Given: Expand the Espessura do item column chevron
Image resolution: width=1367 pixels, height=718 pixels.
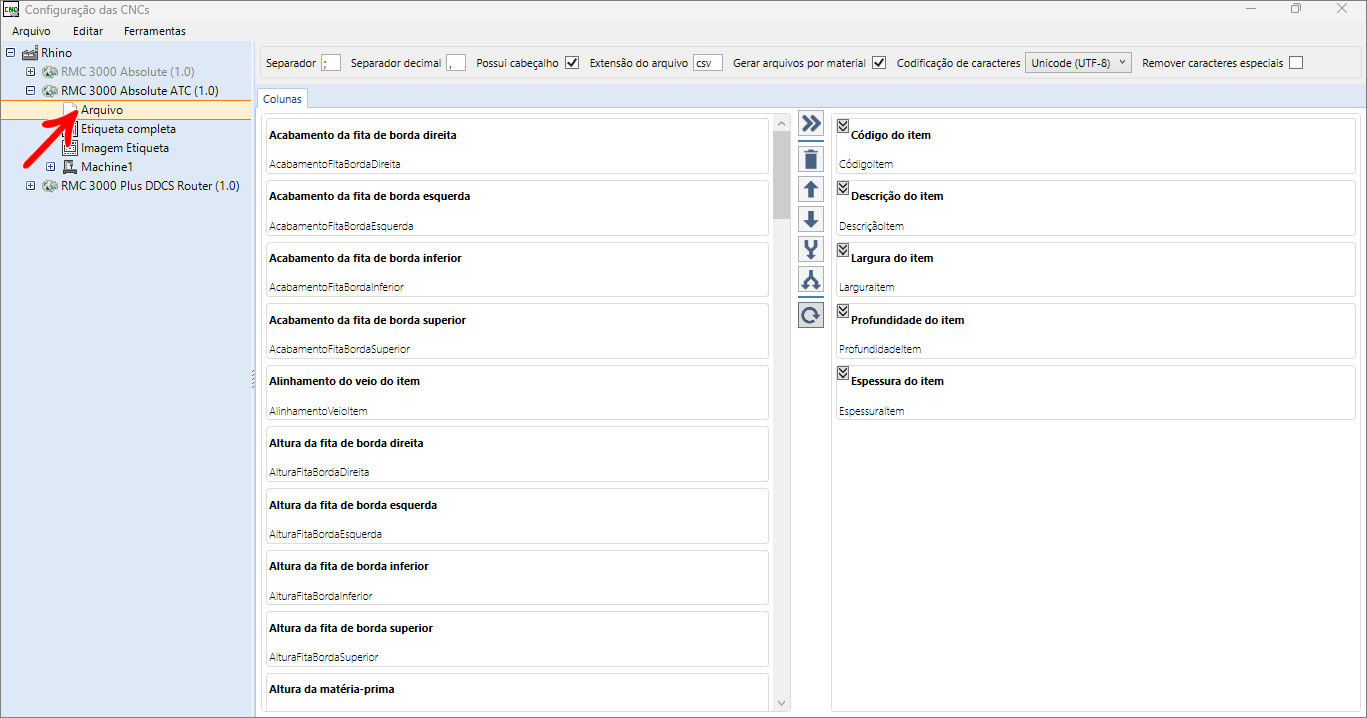Looking at the screenshot, I should (842, 372).
